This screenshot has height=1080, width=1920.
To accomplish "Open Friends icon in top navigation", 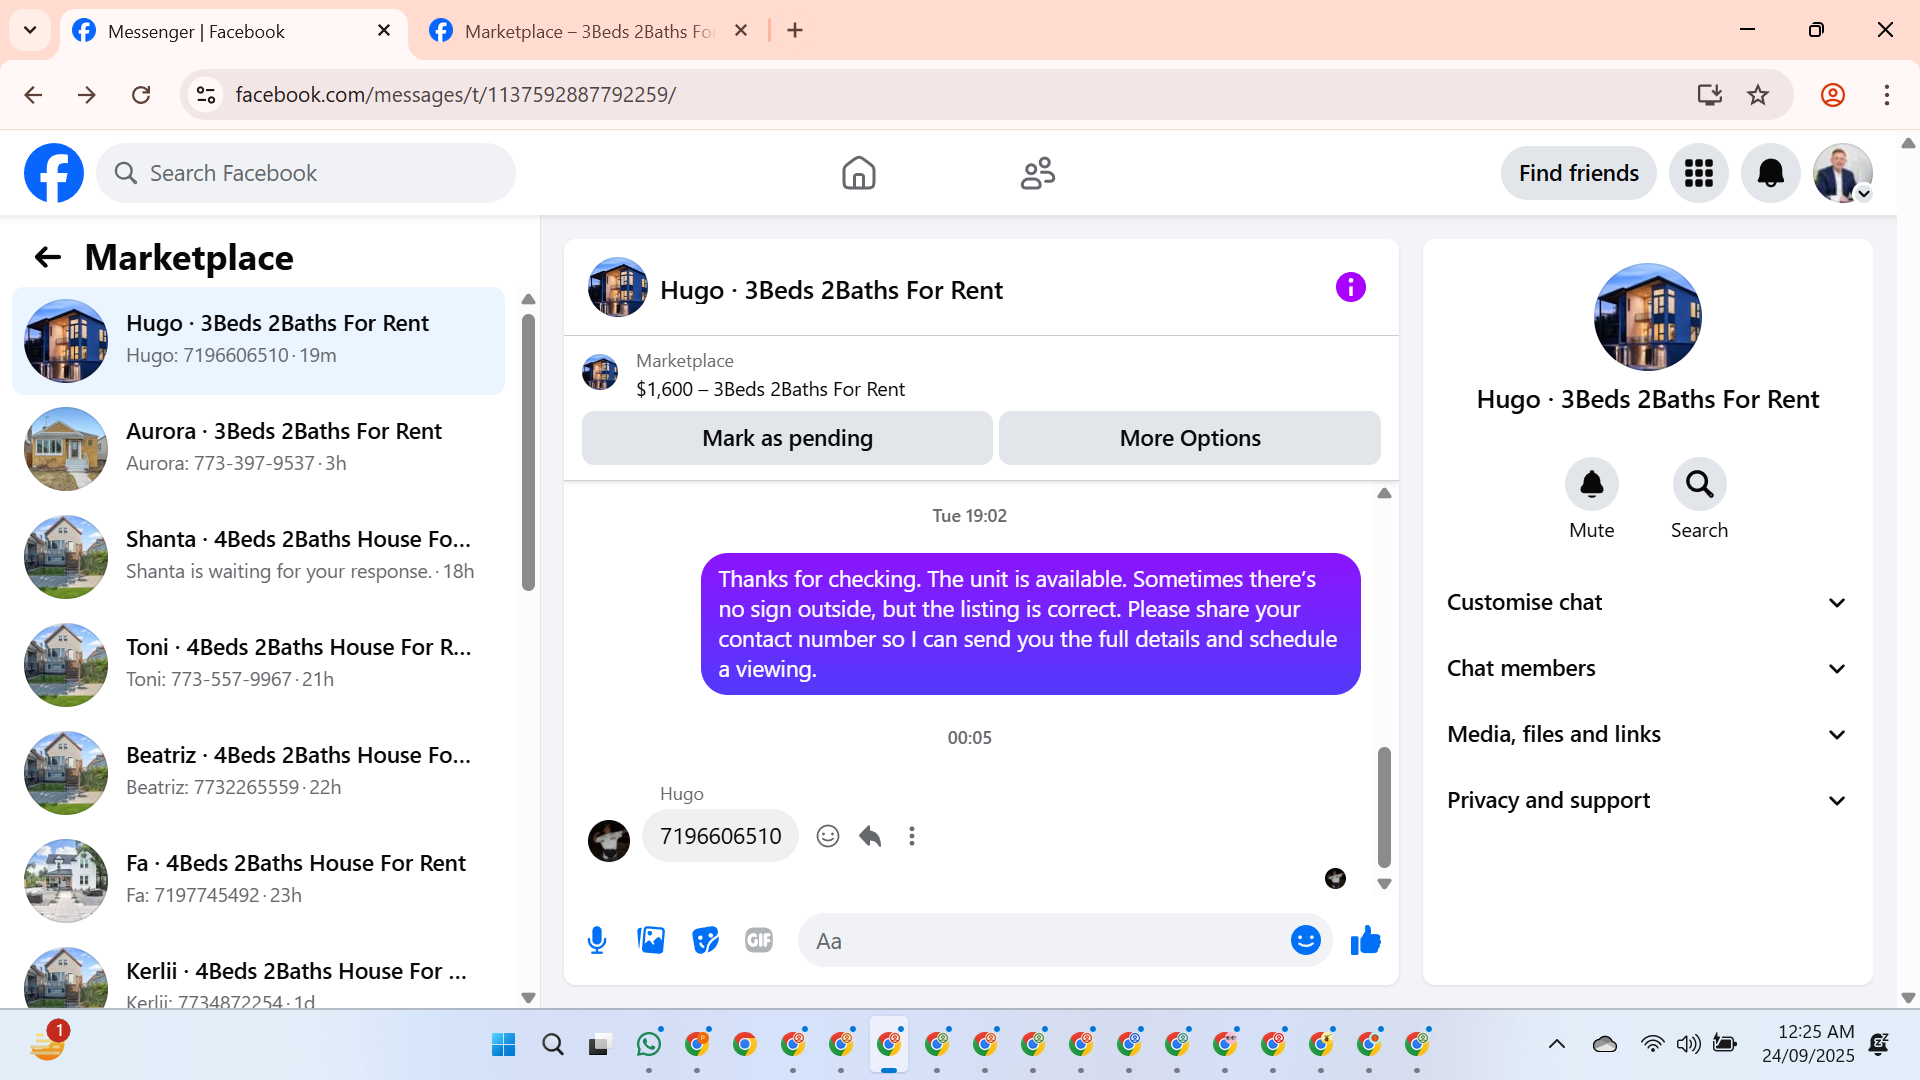I will 1038,173.
